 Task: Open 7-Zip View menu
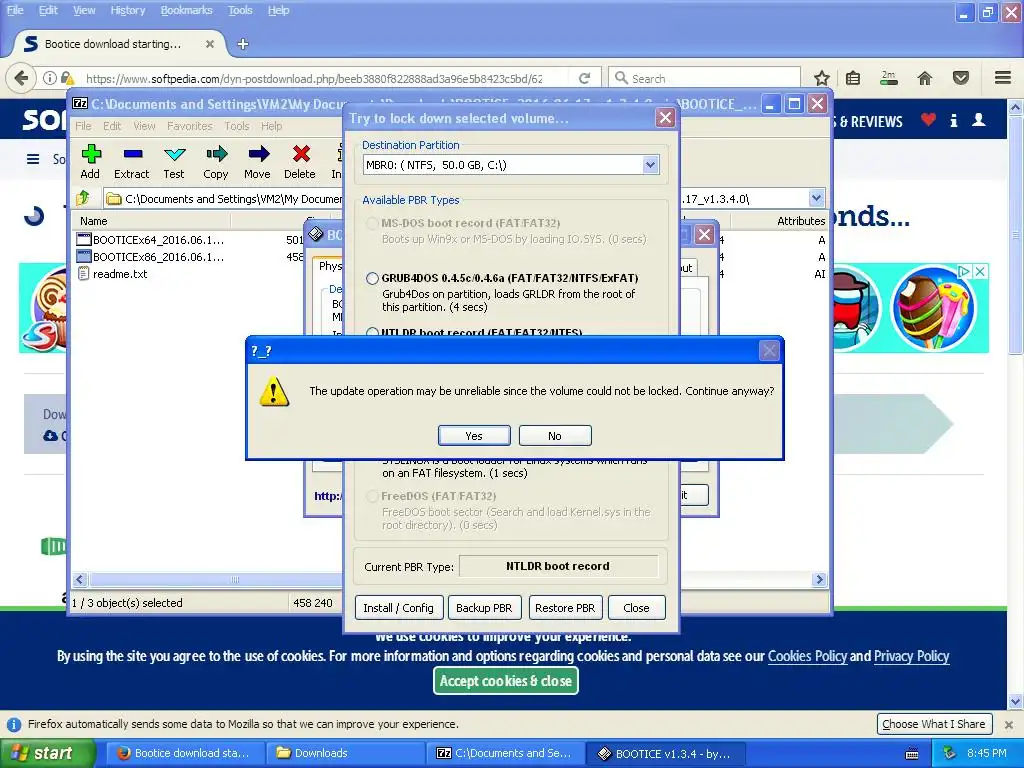click(144, 126)
